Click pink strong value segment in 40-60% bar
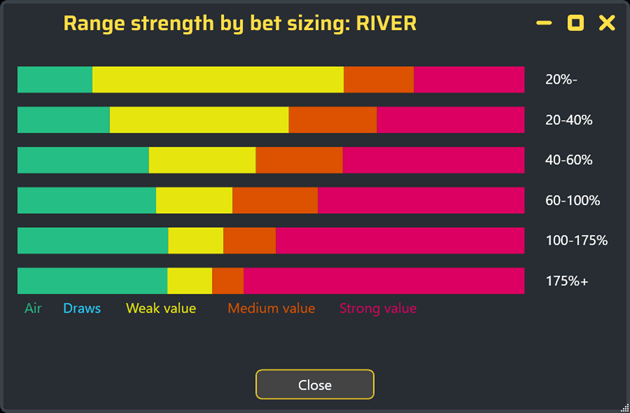This screenshot has width=630, height=413. coord(434,160)
